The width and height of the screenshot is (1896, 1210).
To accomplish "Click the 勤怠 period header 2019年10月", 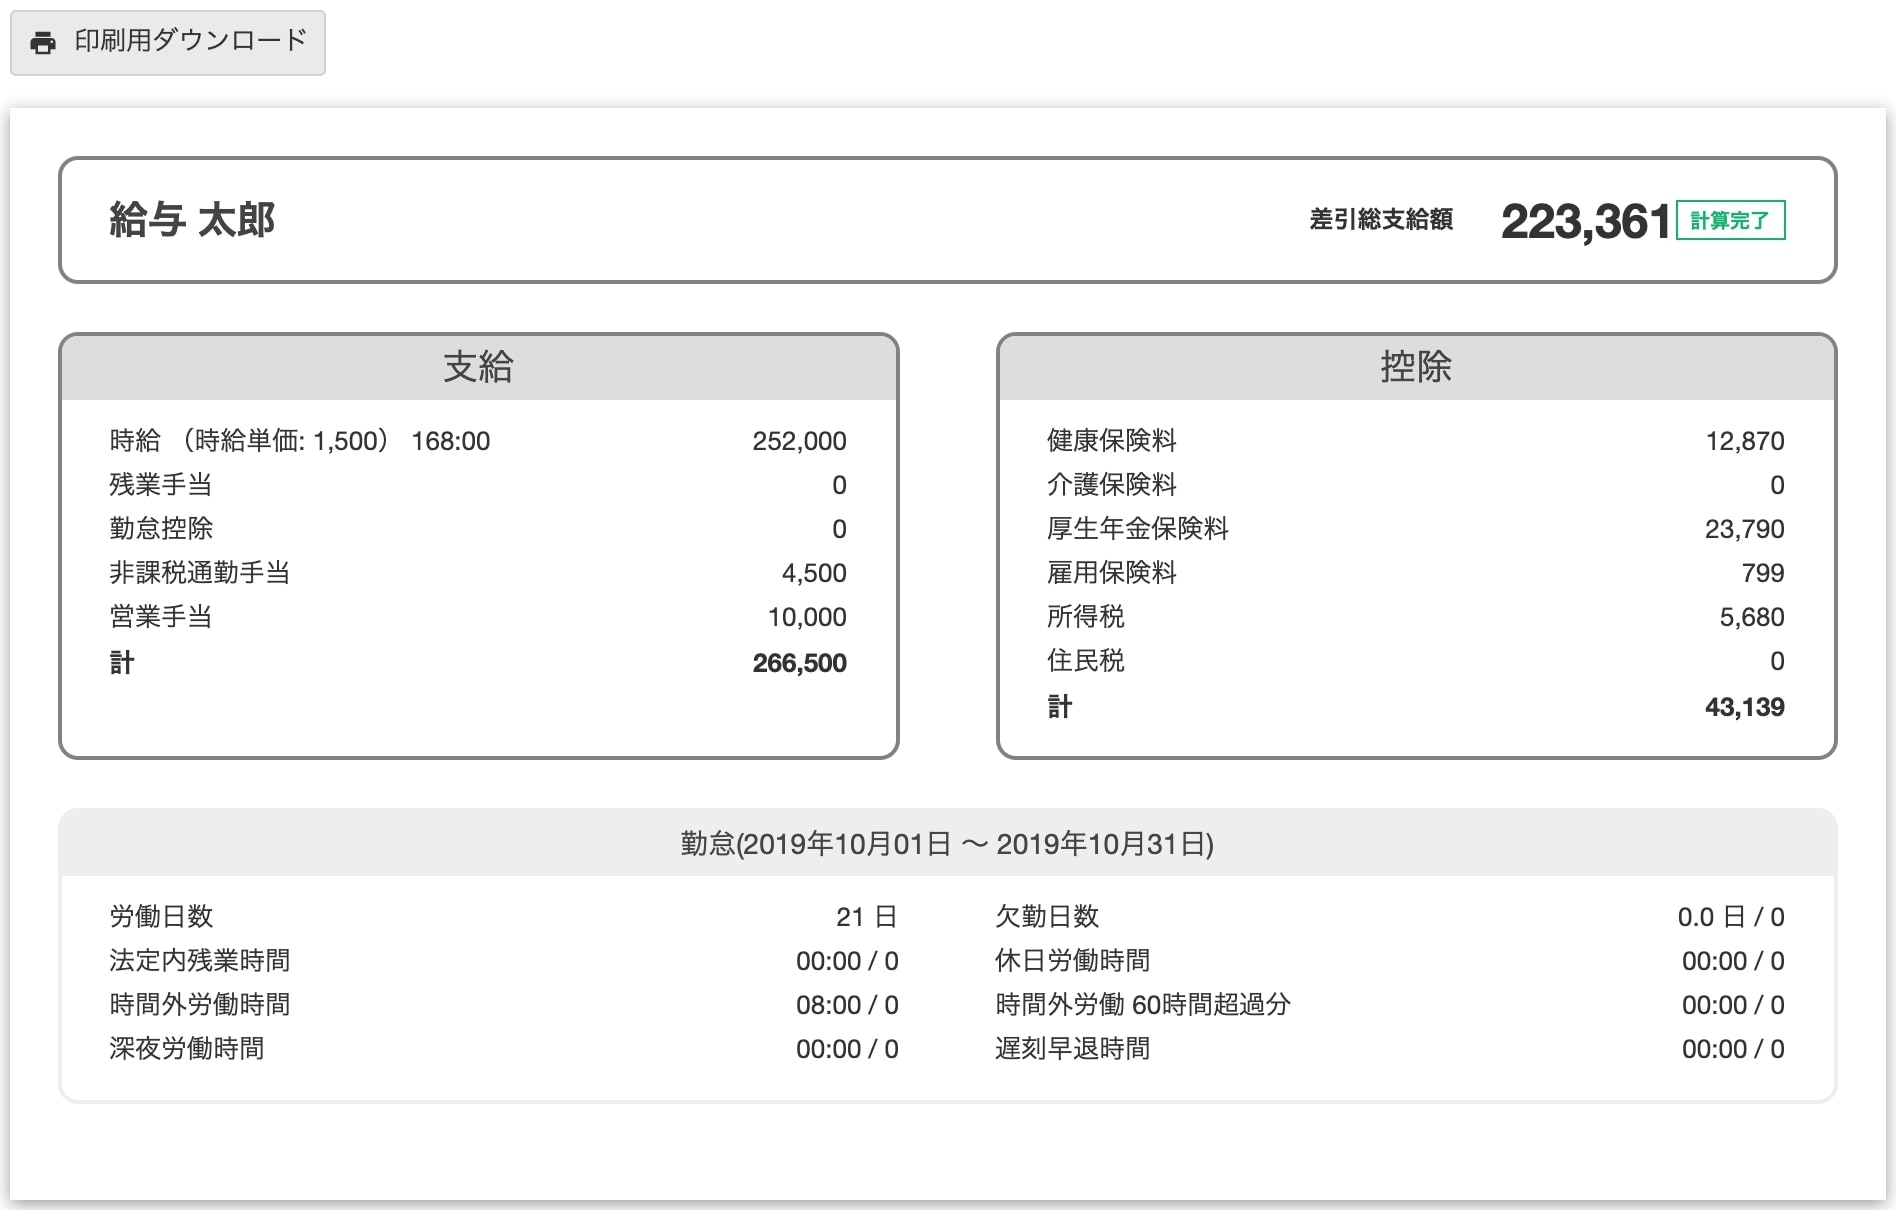I will (947, 844).
